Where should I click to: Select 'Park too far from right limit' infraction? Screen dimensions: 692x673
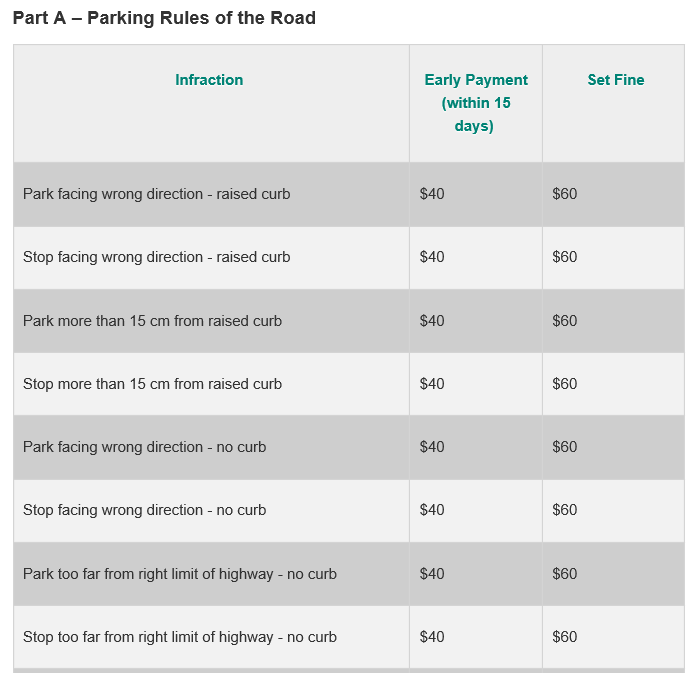click(x=179, y=574)
